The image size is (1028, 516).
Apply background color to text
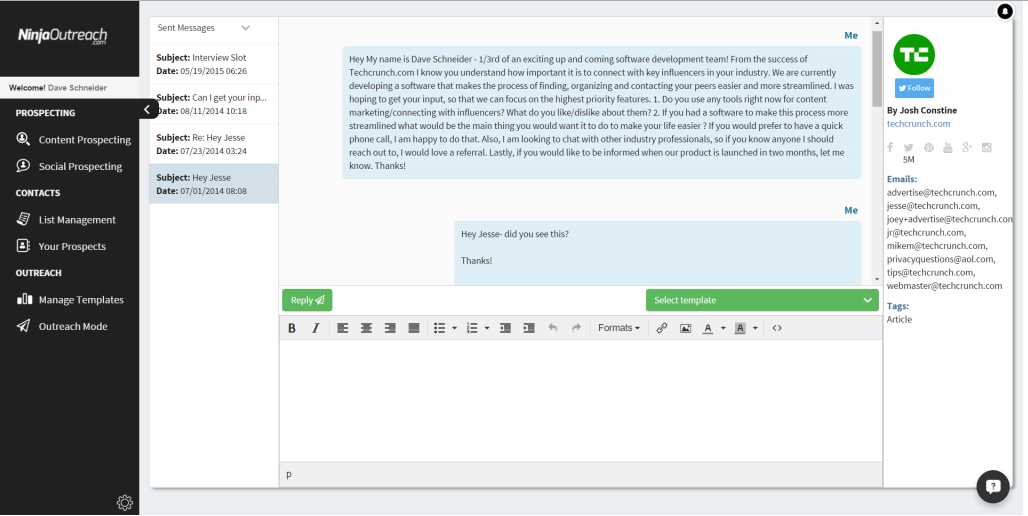[x=740, y=328]
